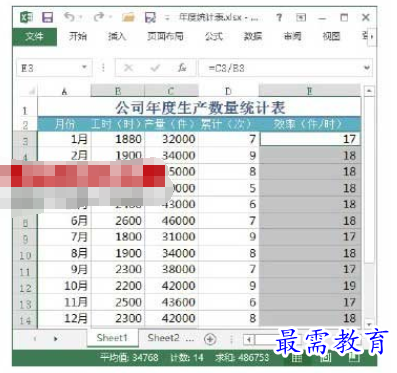Expand the Name Box dropdown arrow
The height and width of the screenshot is (373, 397).
85,68
